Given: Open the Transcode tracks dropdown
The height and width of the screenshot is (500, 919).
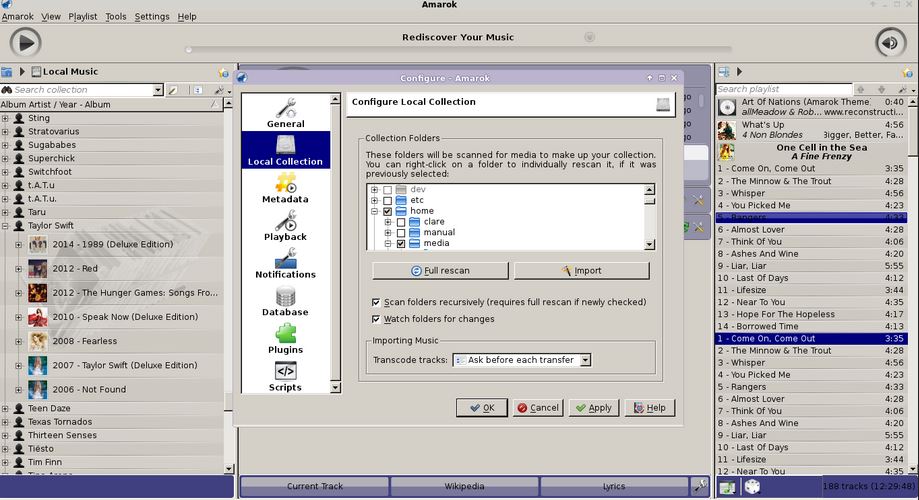Looking at the screenshot, I should click(x=522, y=360).
